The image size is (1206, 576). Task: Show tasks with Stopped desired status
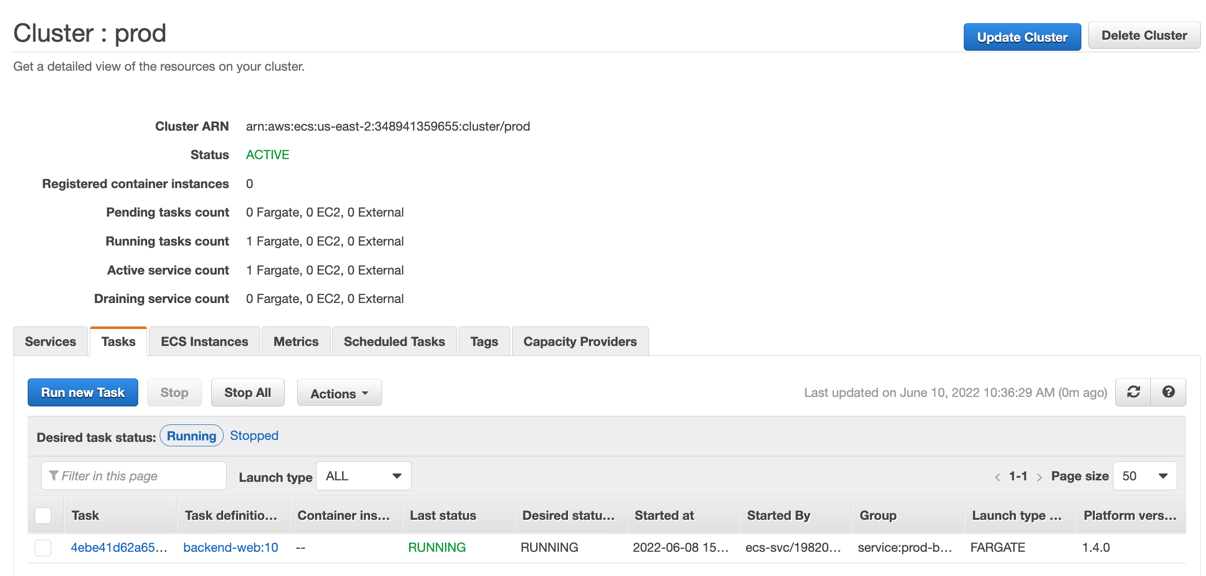254,436
